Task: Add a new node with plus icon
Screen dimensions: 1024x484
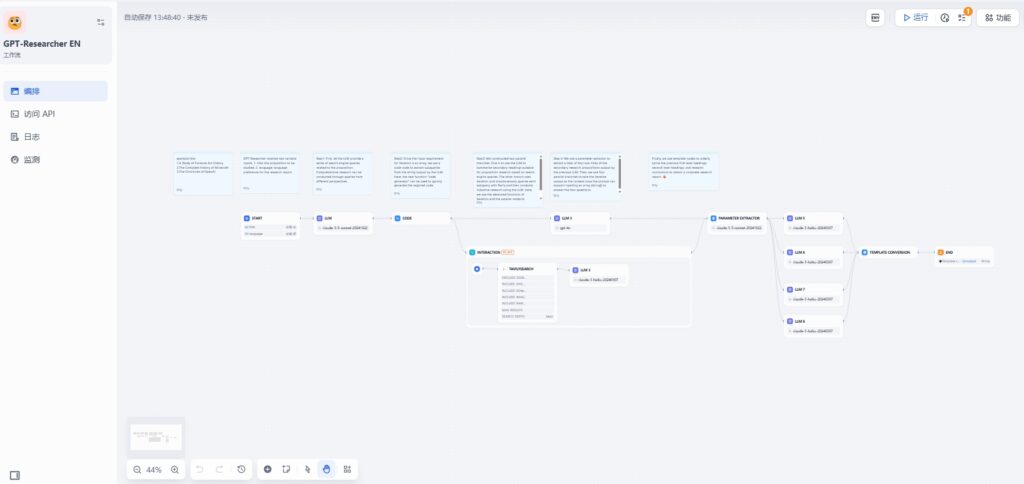Action: [x=267, y=469]
